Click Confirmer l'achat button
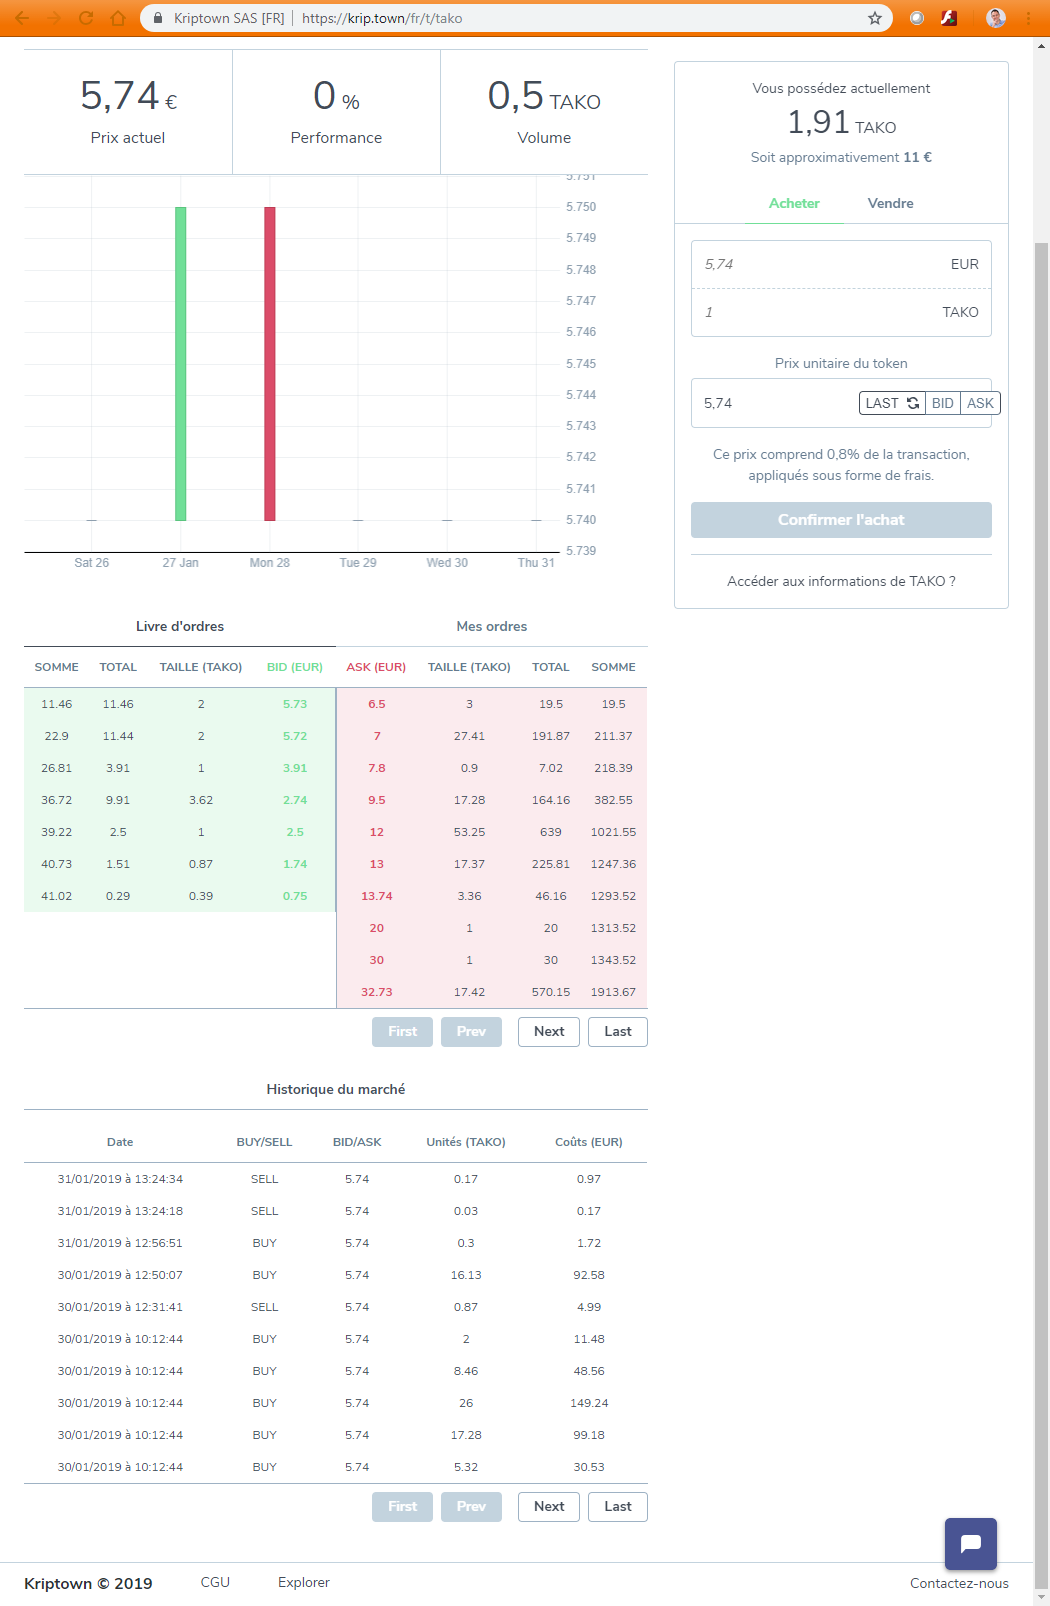 tap(841, 520)
